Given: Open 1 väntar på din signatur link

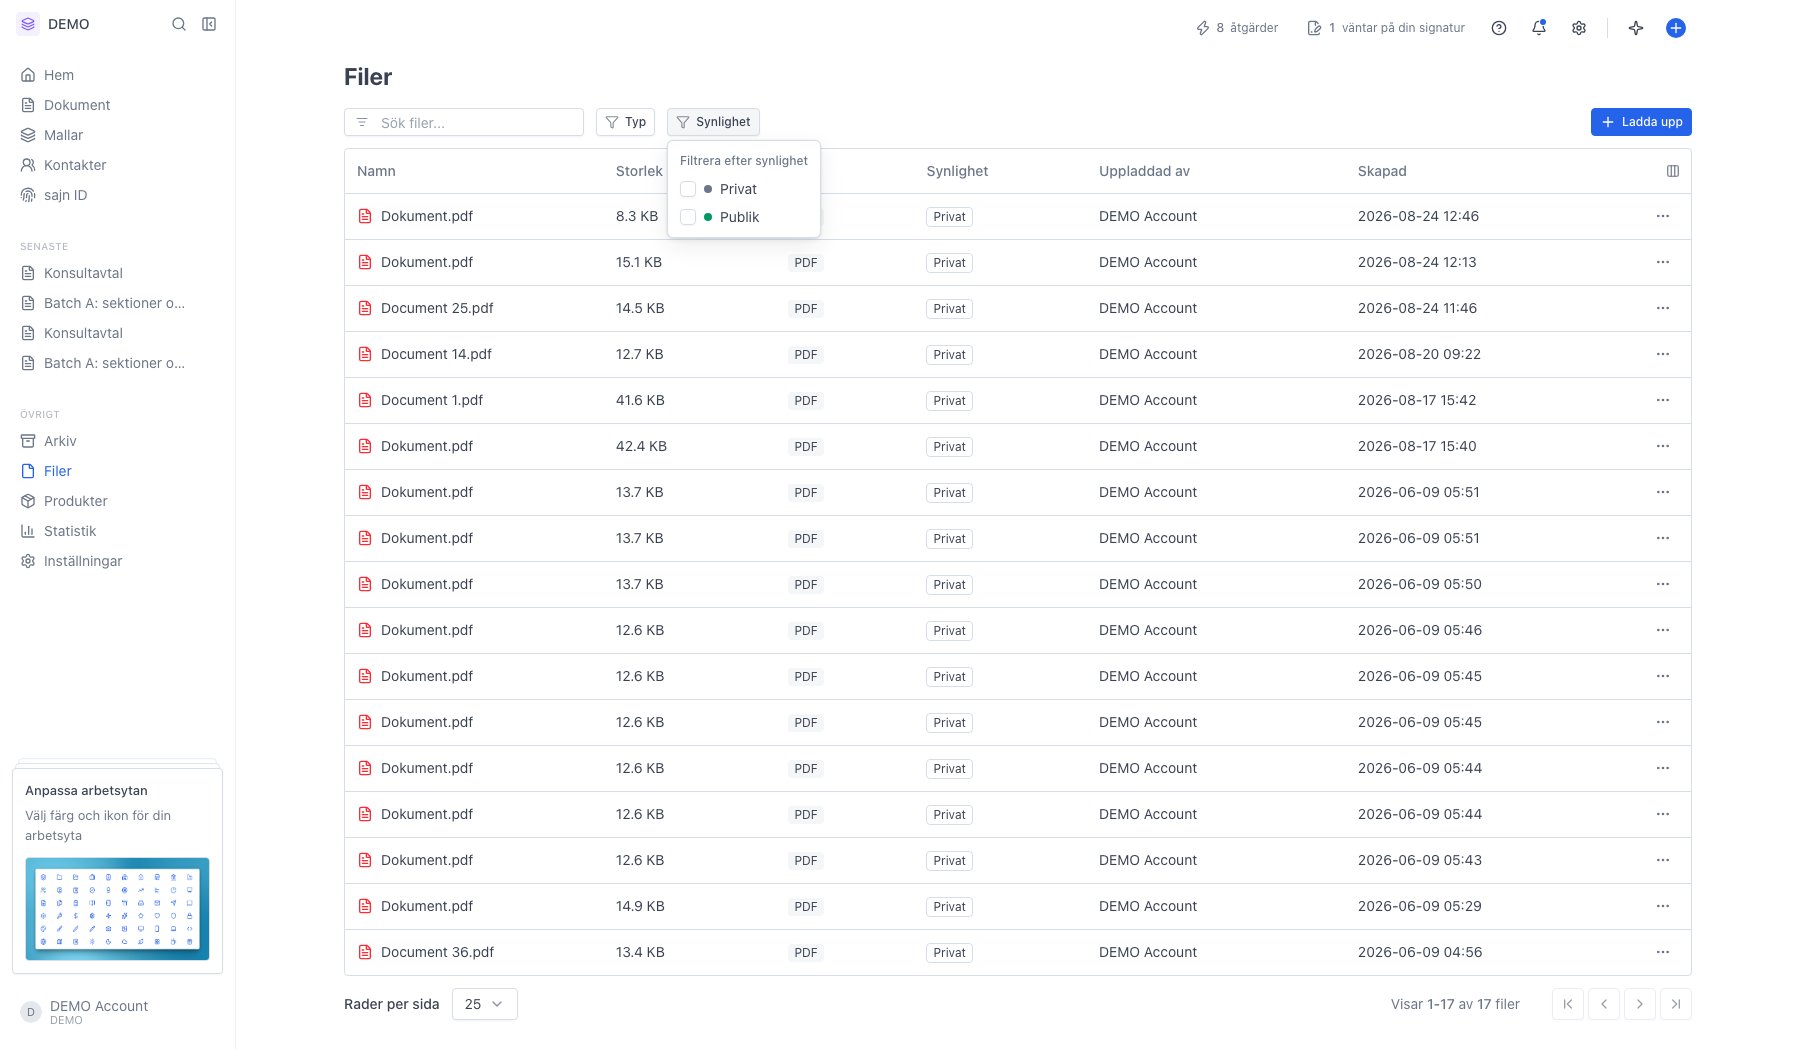Looking at the screenshot, I should pos(1386,28).
